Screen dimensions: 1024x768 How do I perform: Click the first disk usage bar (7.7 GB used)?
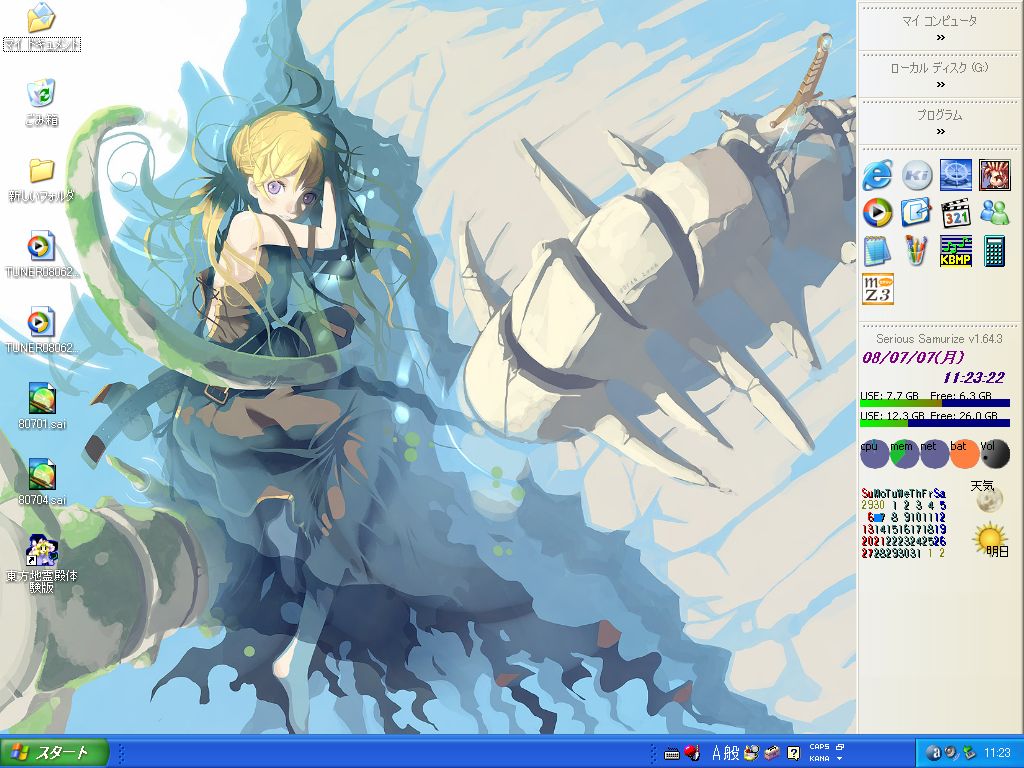pyautogui.click(x=935, y=403)
